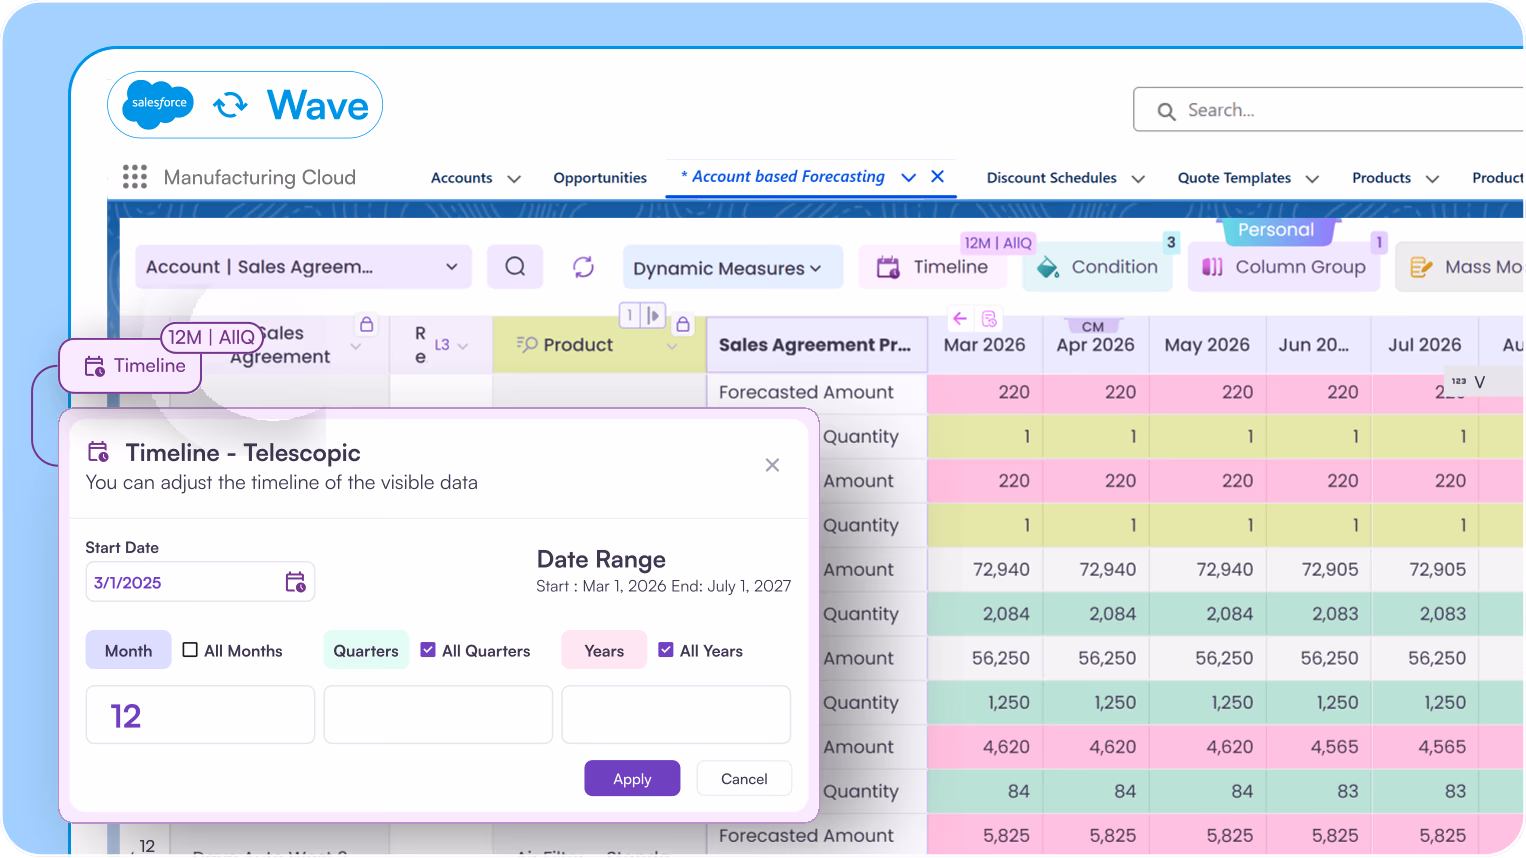Viewport: 1526px width, 858px height.
Task: Click the Cancel button
Action: 744,778
